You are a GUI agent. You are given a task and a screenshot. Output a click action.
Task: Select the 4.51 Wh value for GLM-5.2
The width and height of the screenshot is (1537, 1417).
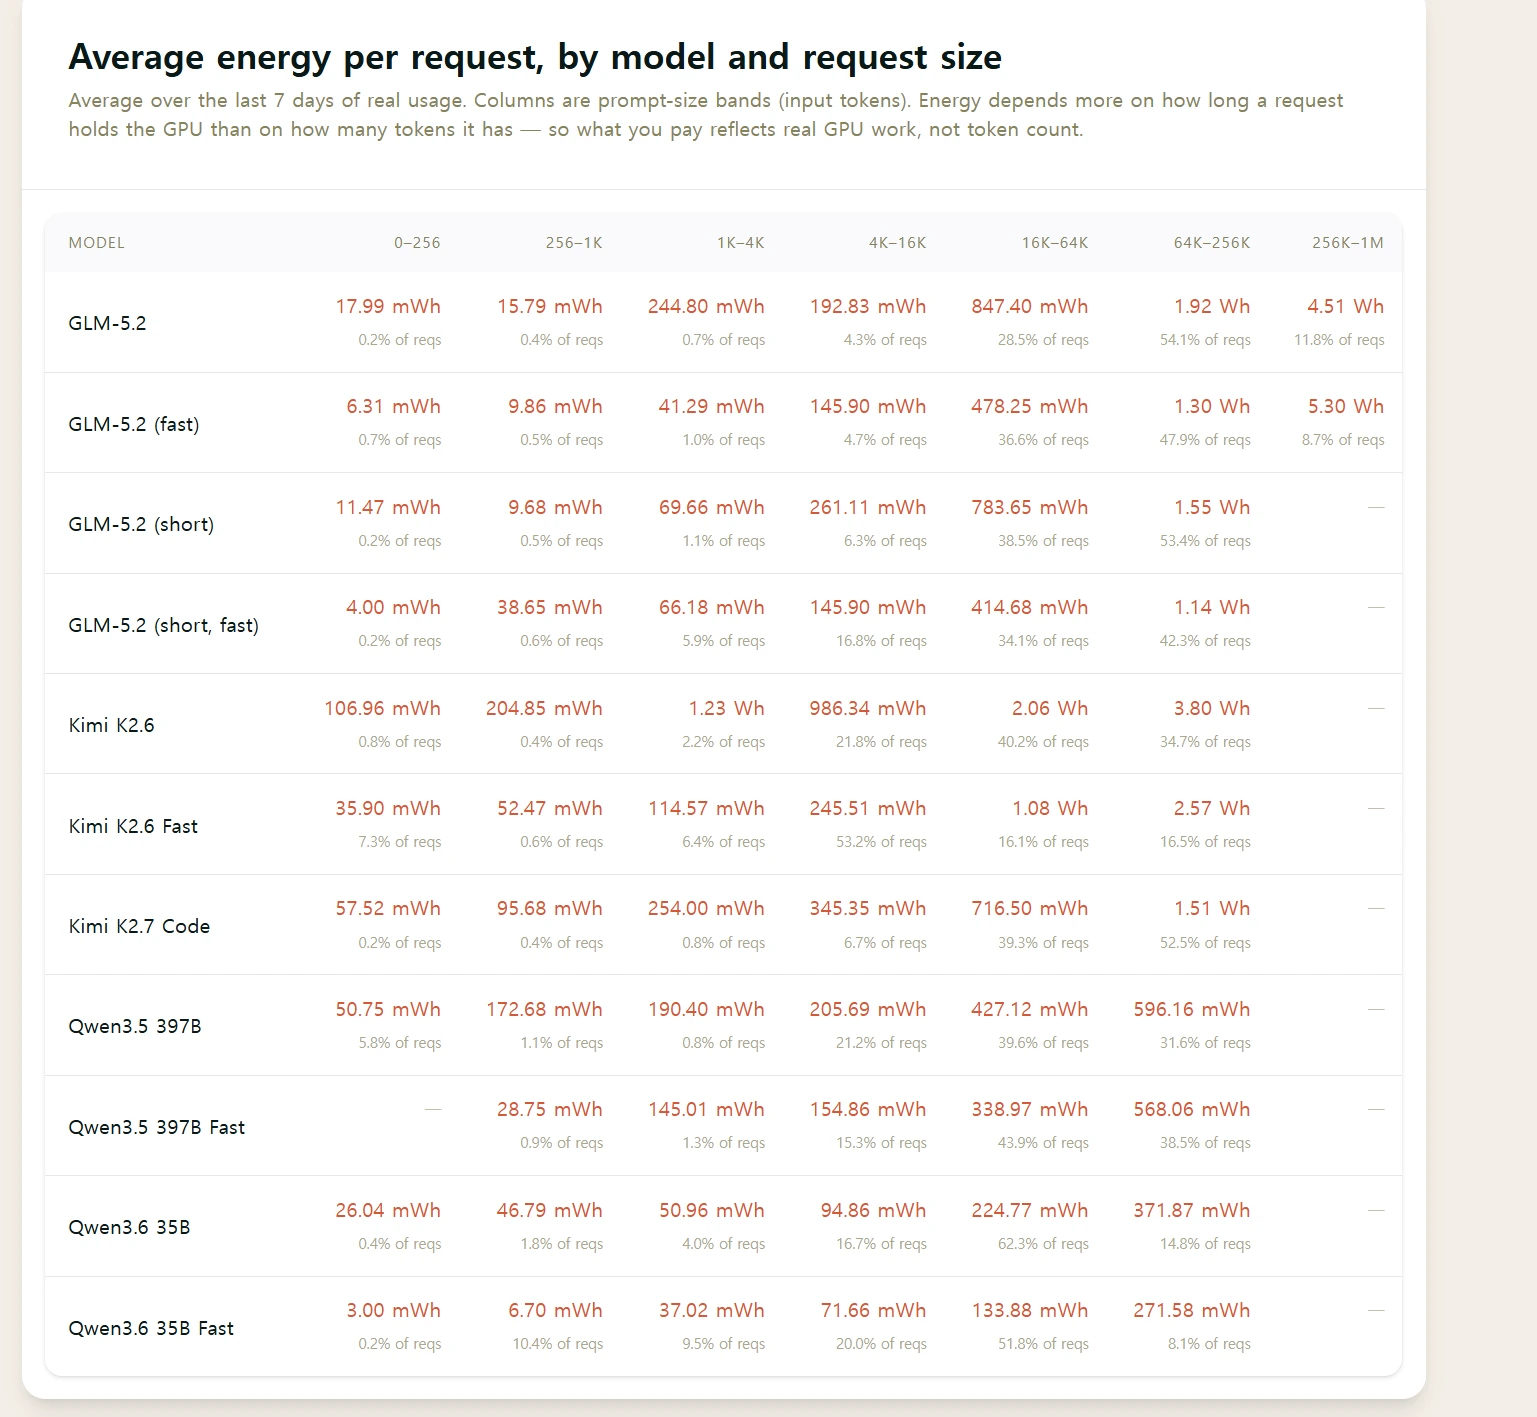[x=1346, y=306]
